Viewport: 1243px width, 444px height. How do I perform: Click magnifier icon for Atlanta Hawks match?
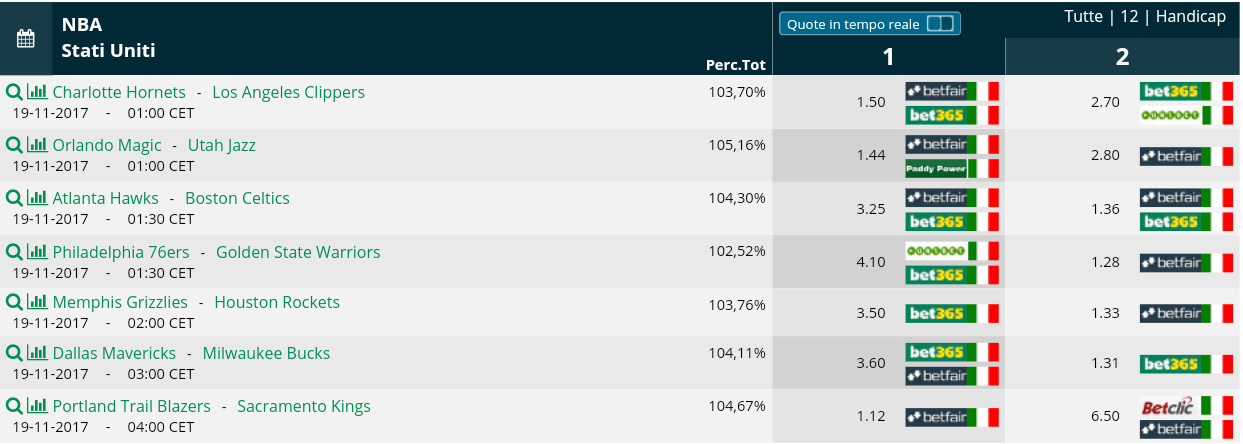(x=14, y=198)
